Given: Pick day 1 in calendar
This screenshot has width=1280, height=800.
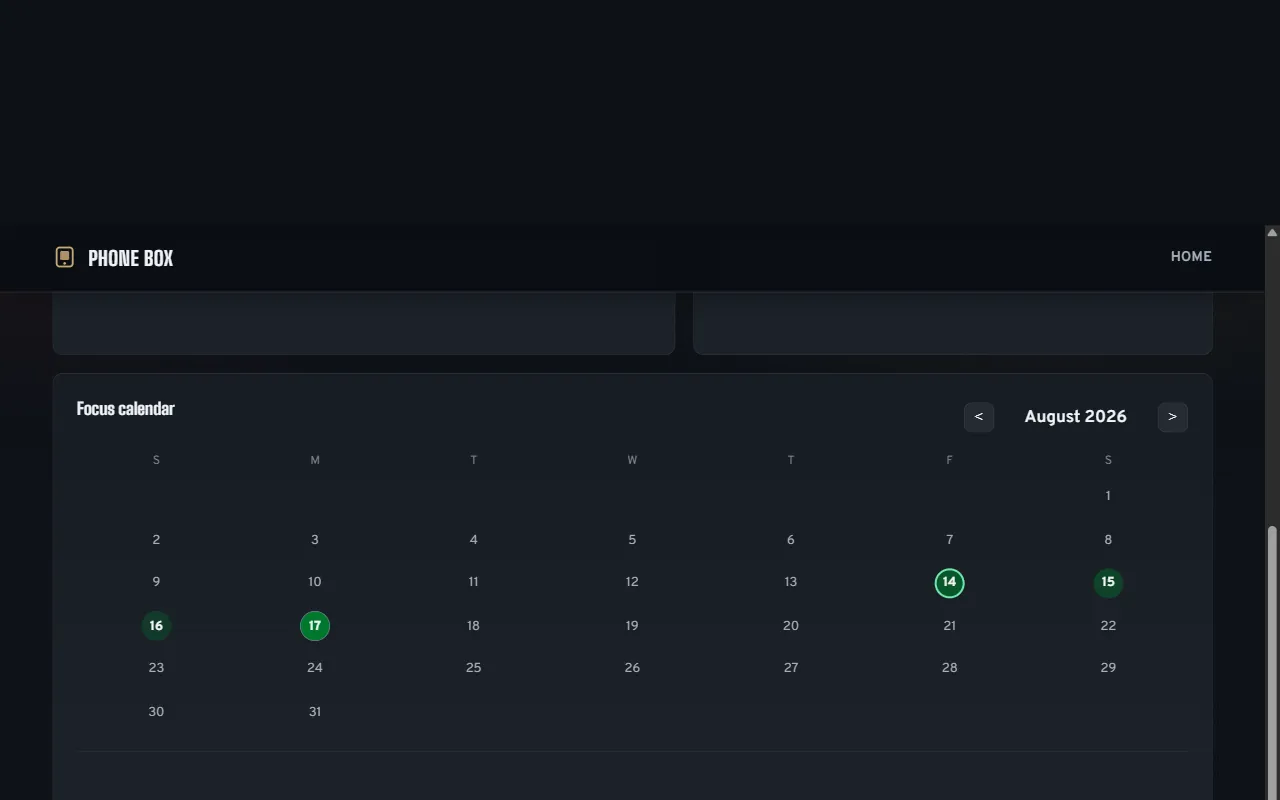Looking at the screenshot, I should (x=1108, y=496).
